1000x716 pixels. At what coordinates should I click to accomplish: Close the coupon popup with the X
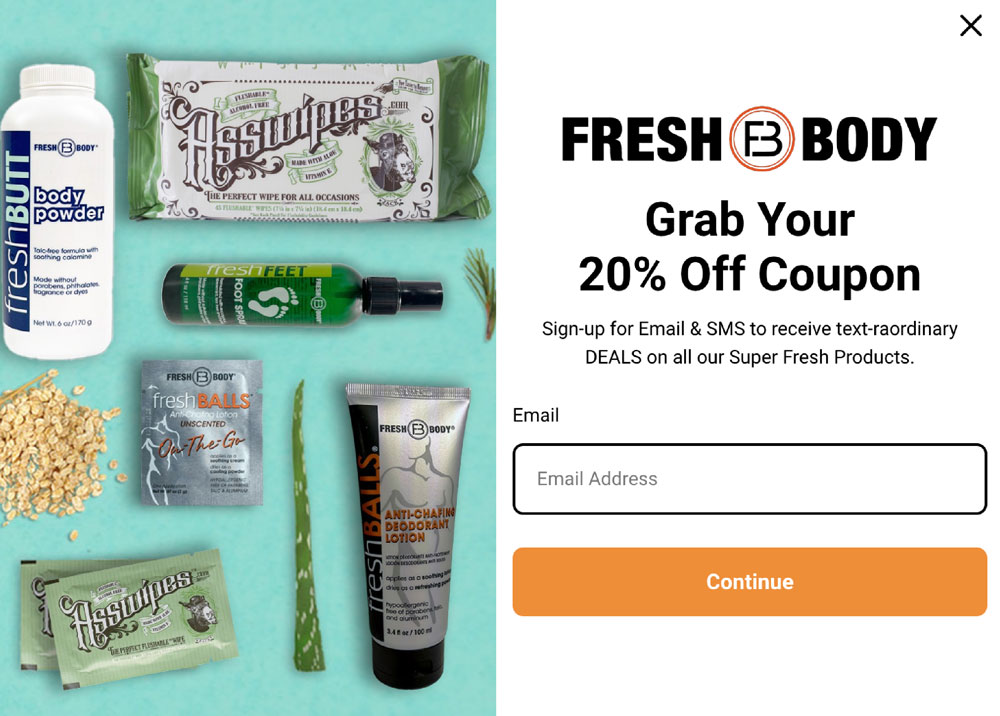click(970, 26)
